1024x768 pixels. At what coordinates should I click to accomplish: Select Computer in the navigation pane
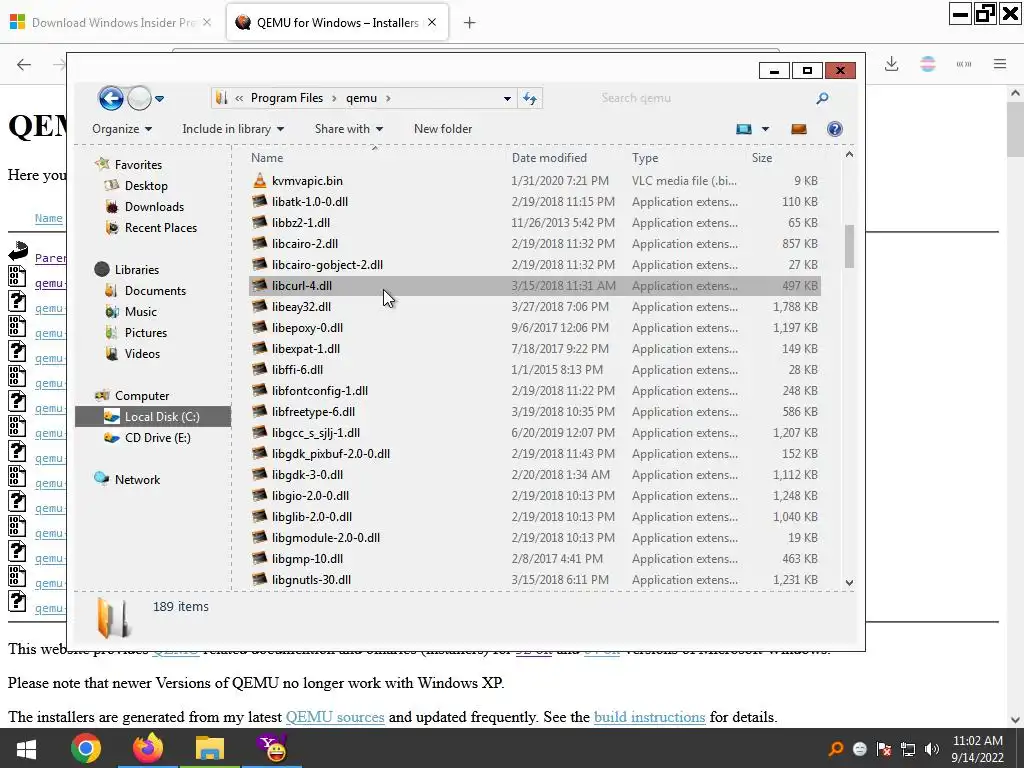point(142,396)
